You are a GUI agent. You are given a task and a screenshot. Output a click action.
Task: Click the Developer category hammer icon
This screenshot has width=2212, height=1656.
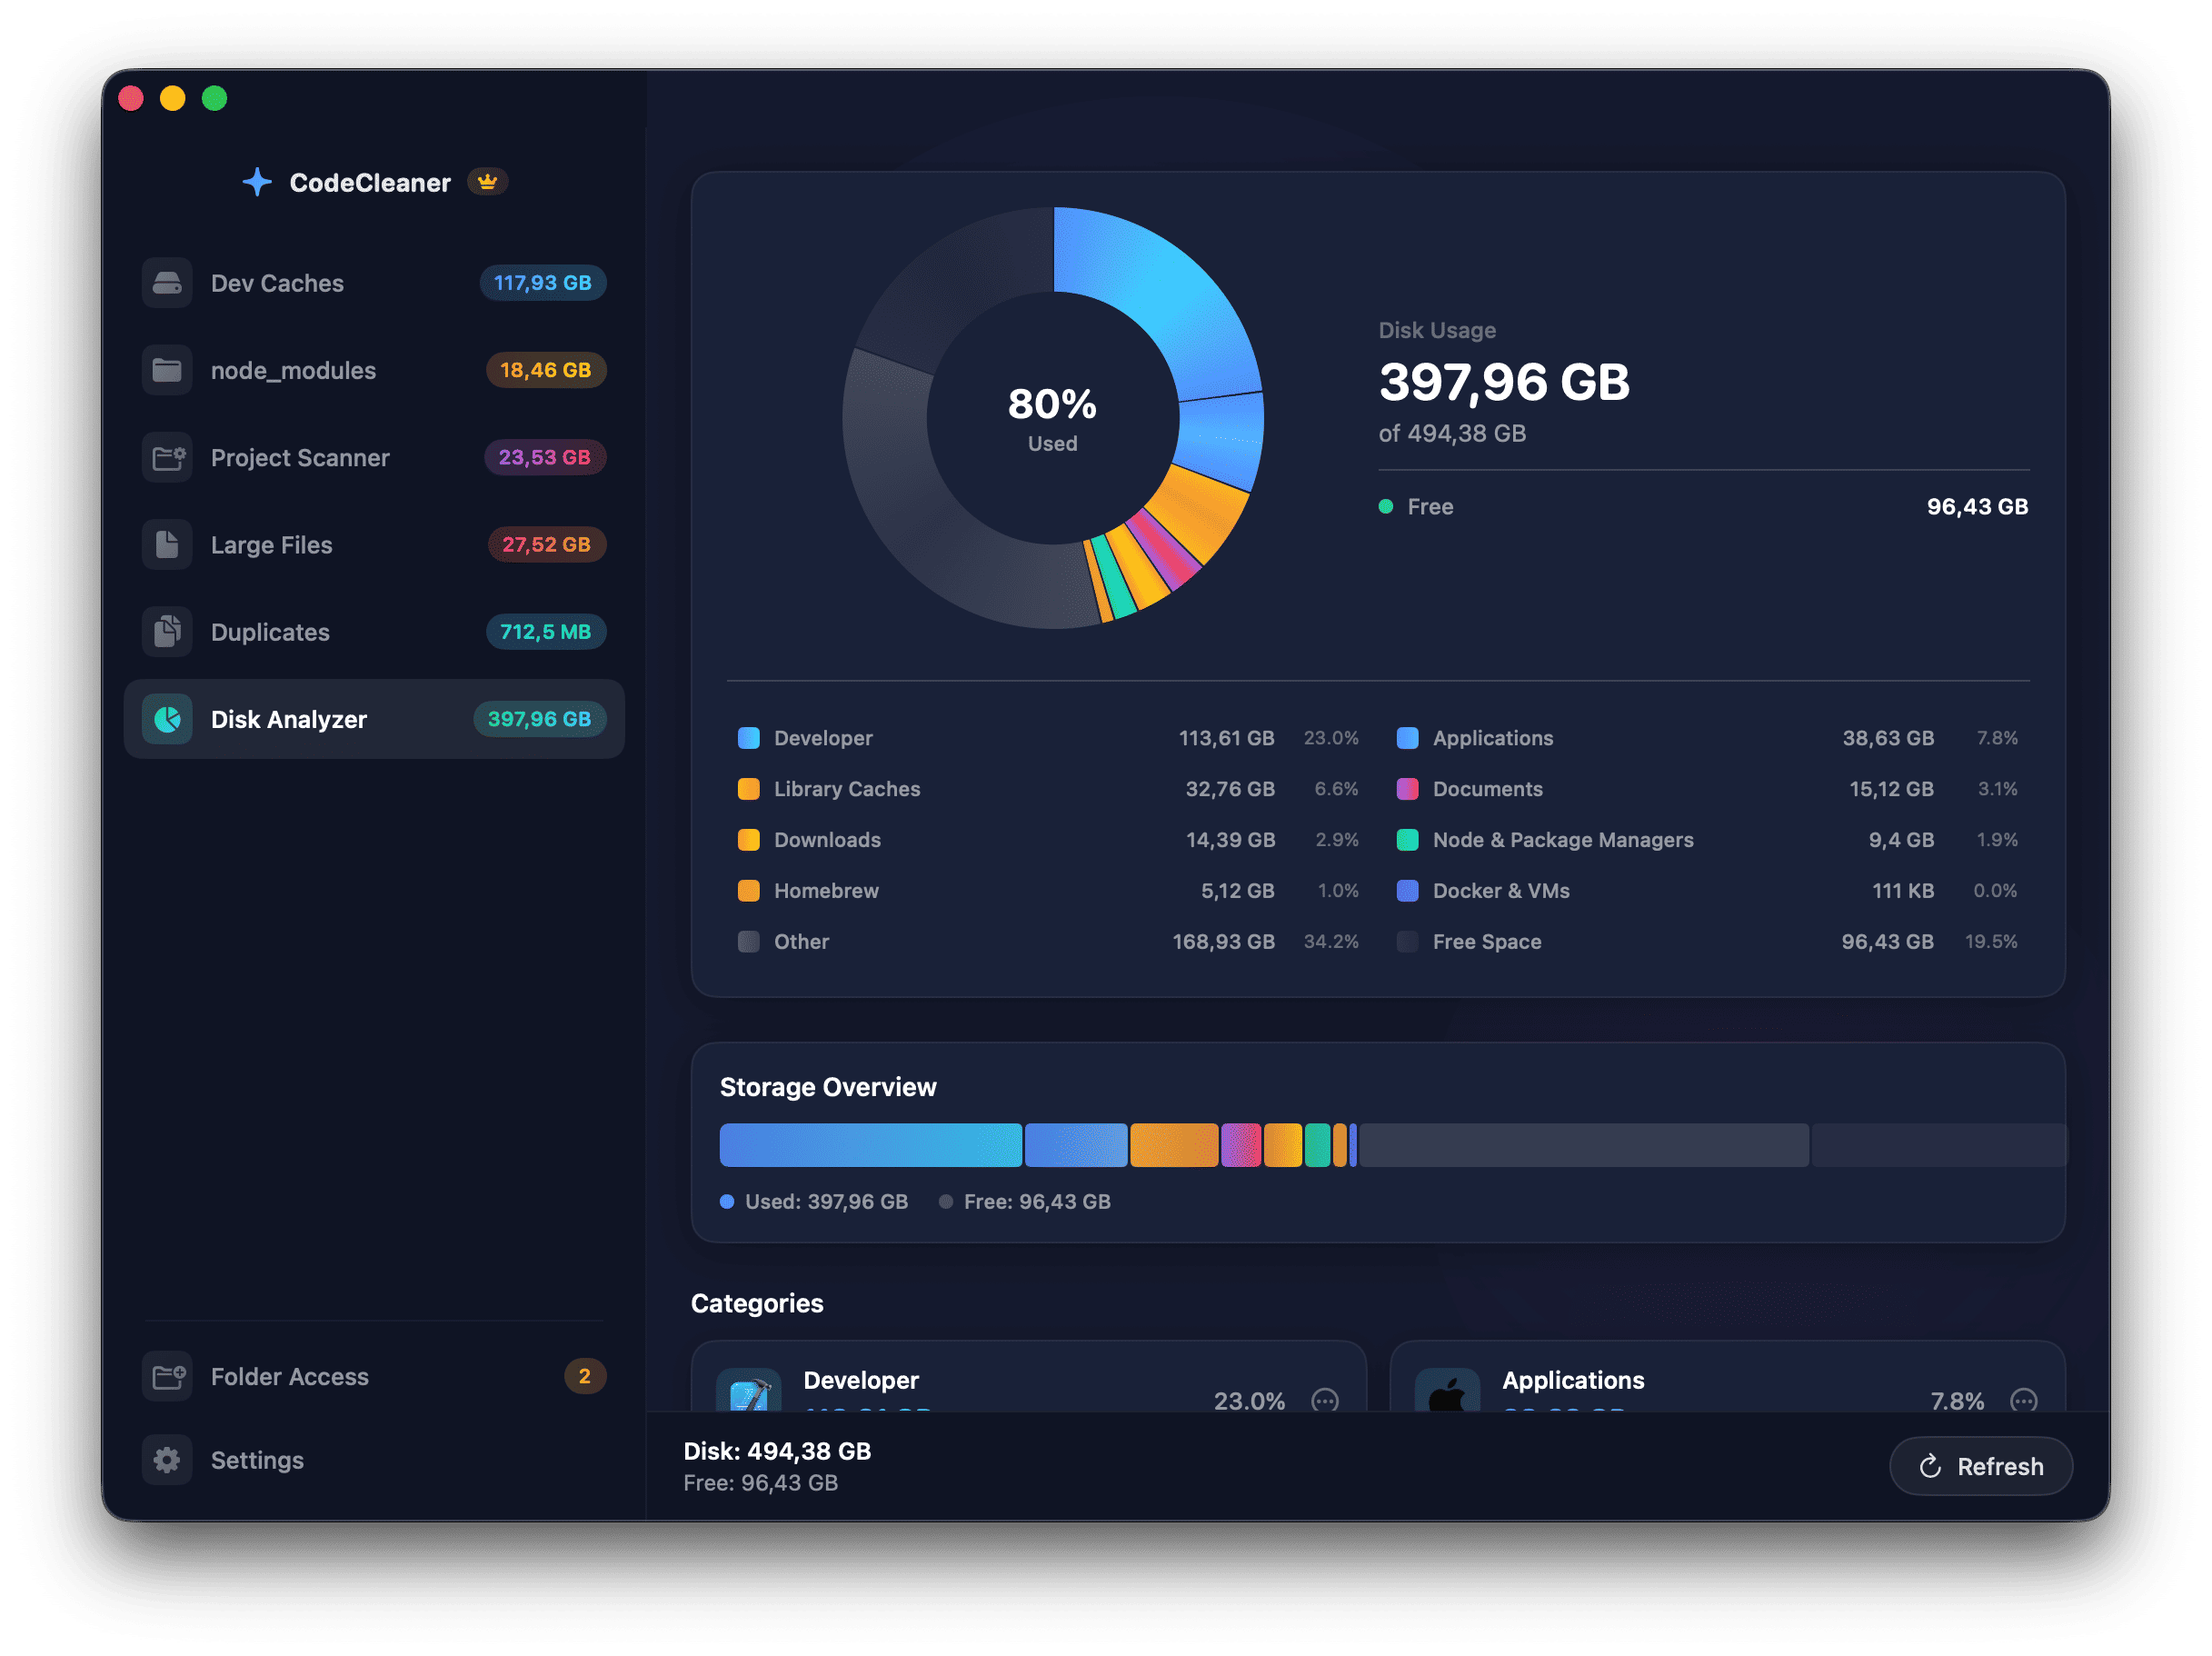point(748,1393)
